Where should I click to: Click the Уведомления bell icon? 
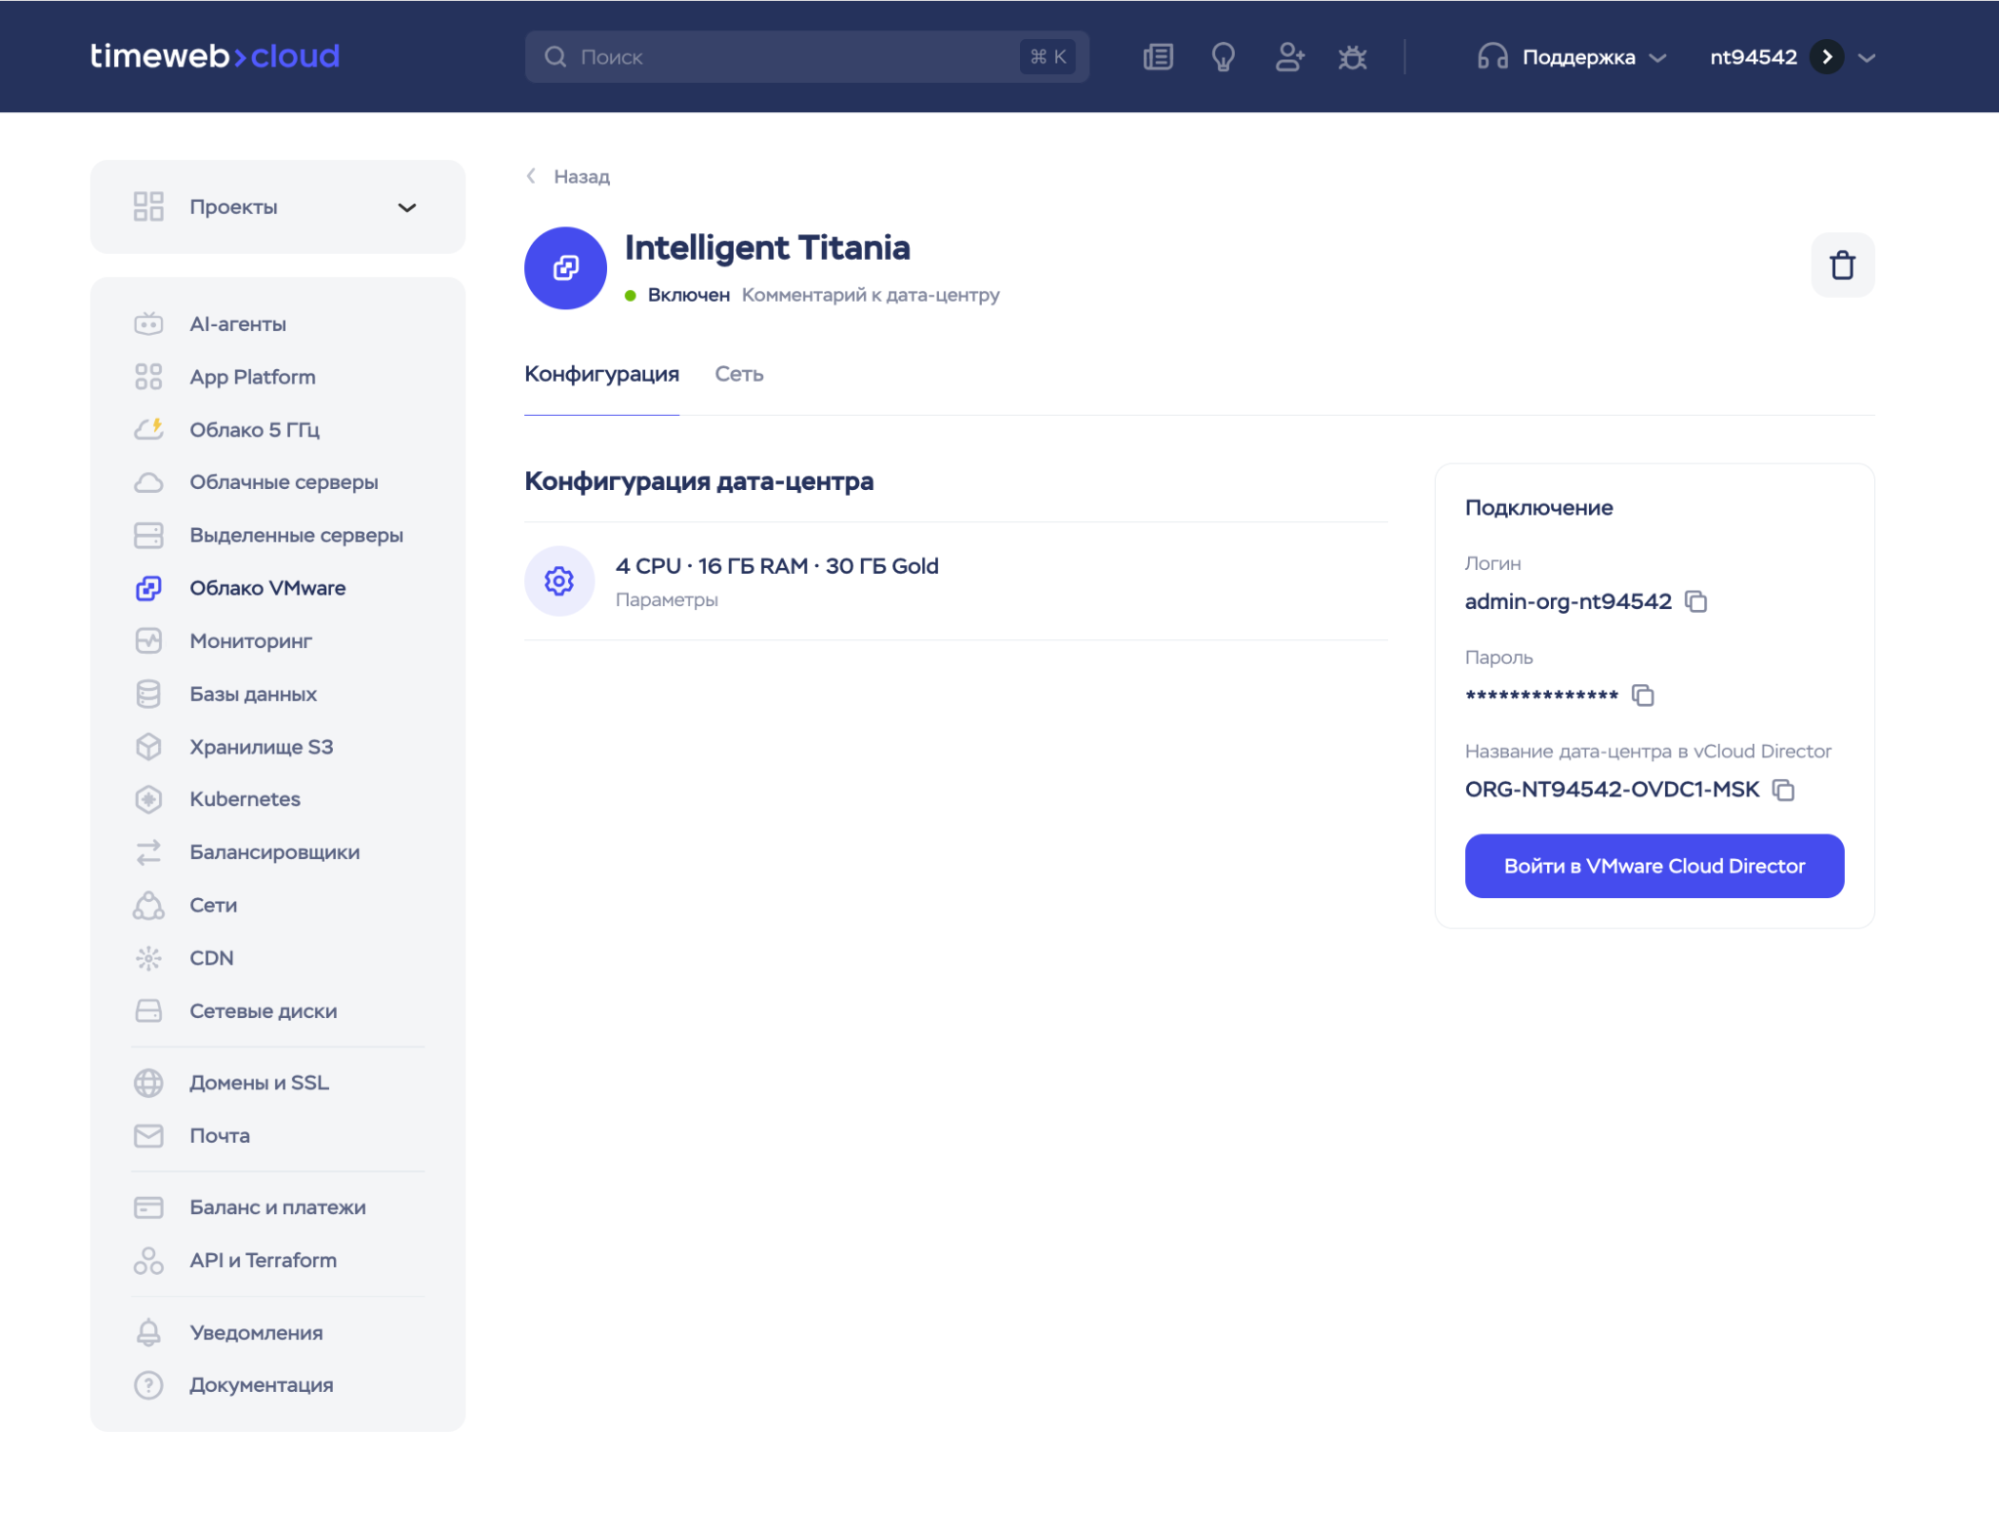pyautogui.click(x=148, y=1333)
